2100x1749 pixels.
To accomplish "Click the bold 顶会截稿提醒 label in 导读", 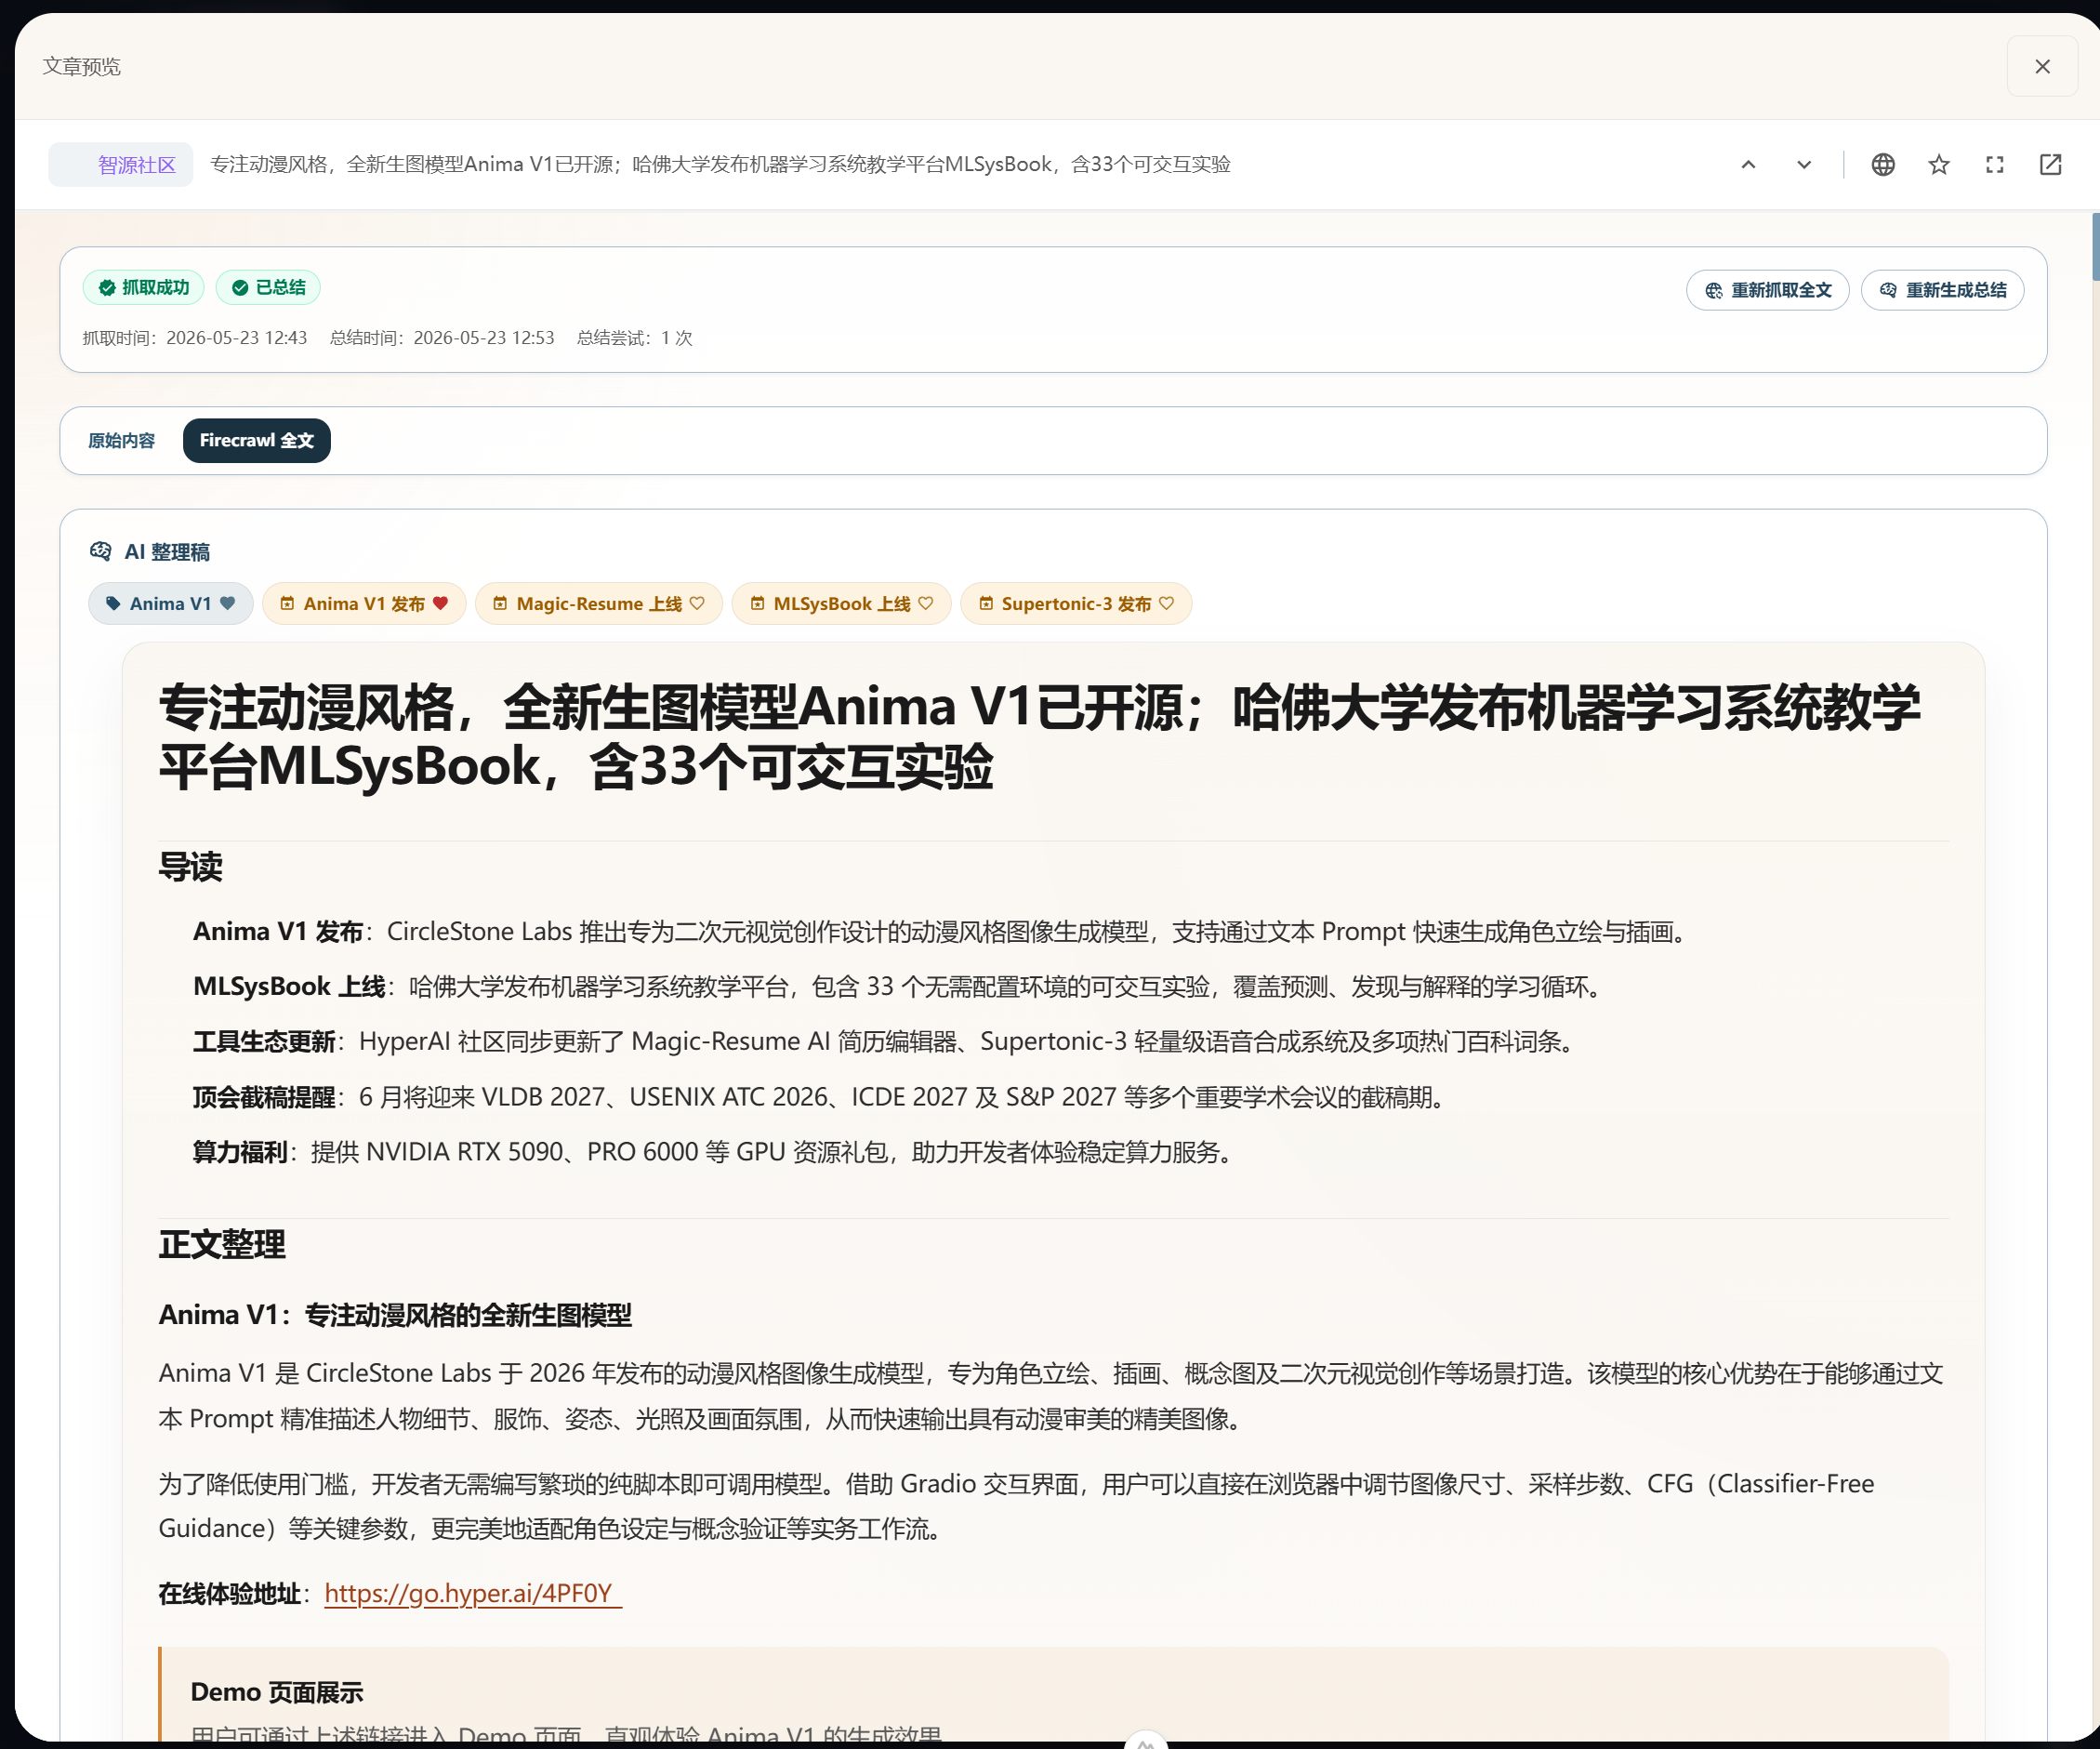I will click(x=264, y=1097).
